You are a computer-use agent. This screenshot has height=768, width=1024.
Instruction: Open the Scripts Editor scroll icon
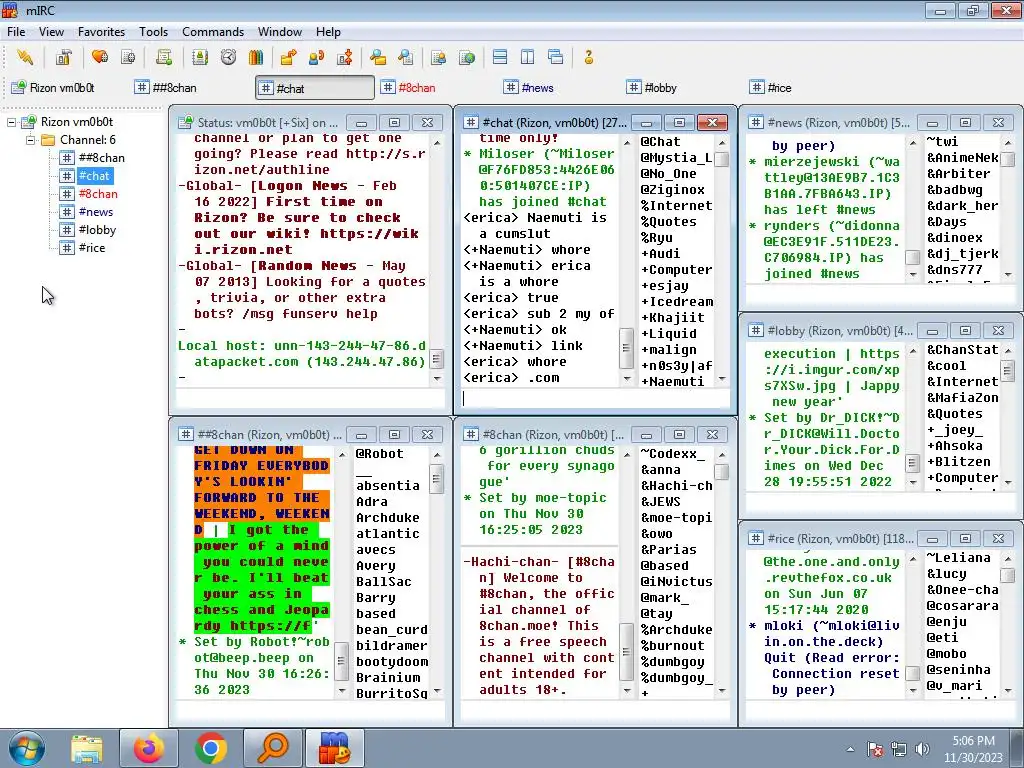pos(164,57)
